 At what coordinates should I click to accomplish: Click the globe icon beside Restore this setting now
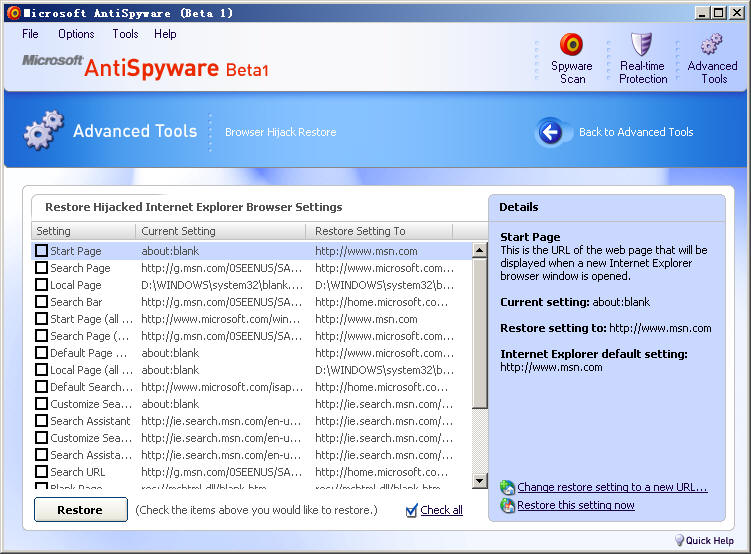tap(507, 505)
